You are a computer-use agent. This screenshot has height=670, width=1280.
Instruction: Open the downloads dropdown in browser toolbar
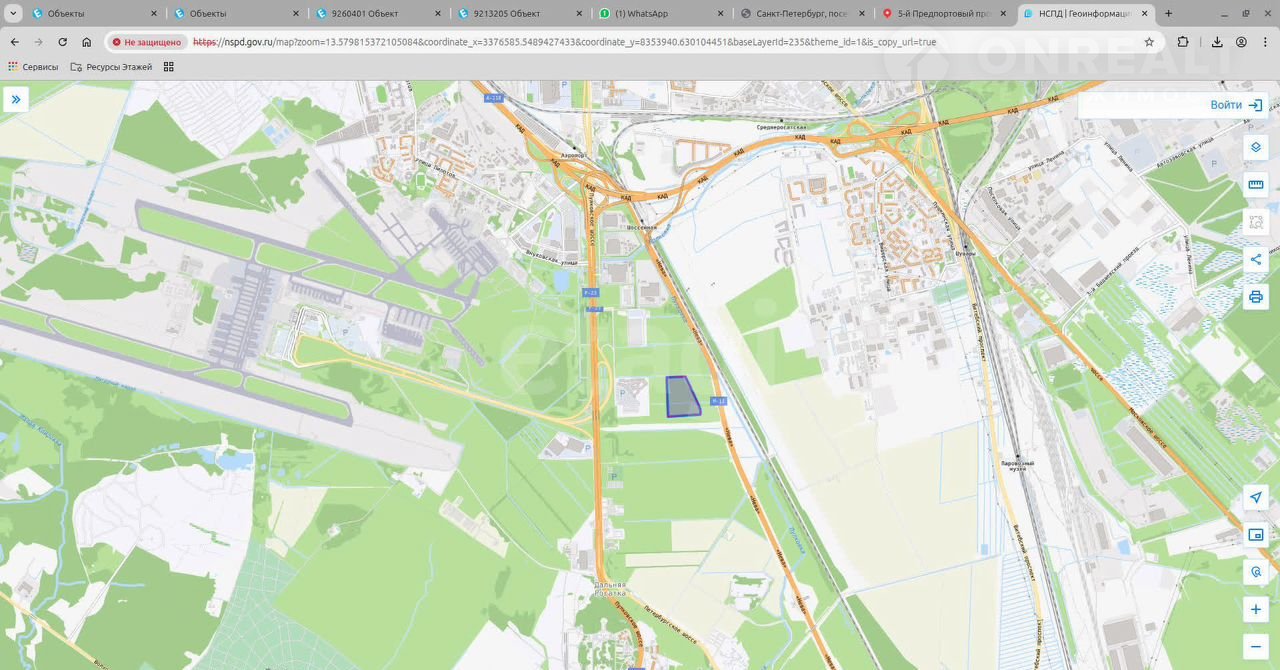1216,42
